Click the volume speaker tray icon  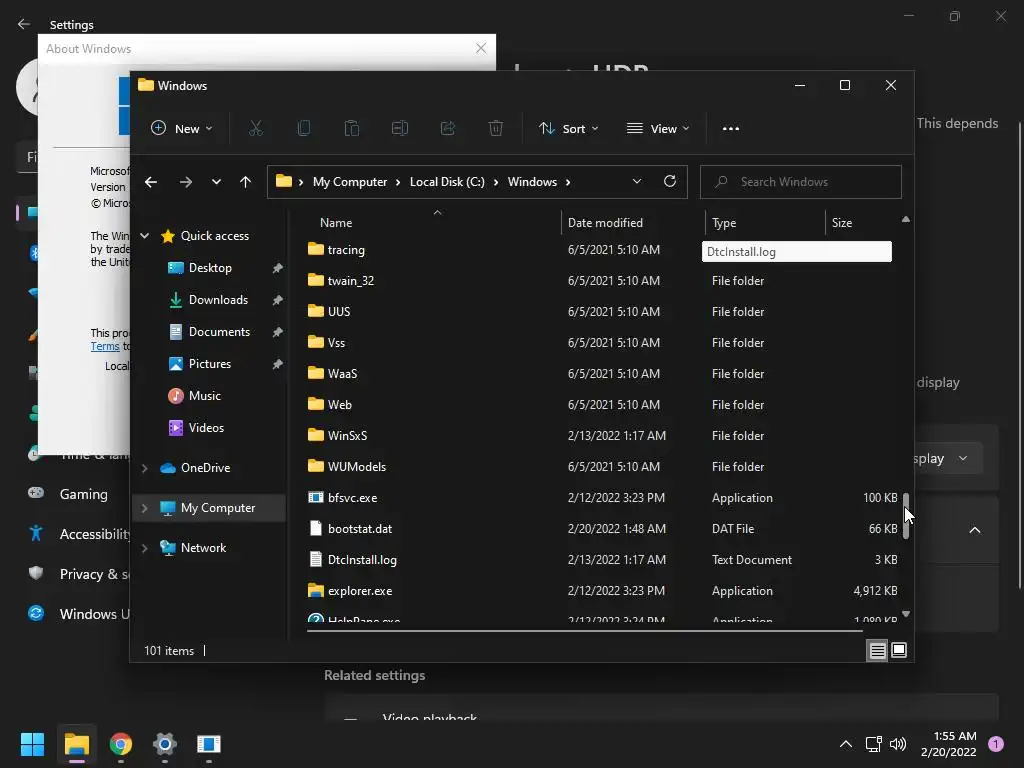pyautogui.click(x=898, y=744)
